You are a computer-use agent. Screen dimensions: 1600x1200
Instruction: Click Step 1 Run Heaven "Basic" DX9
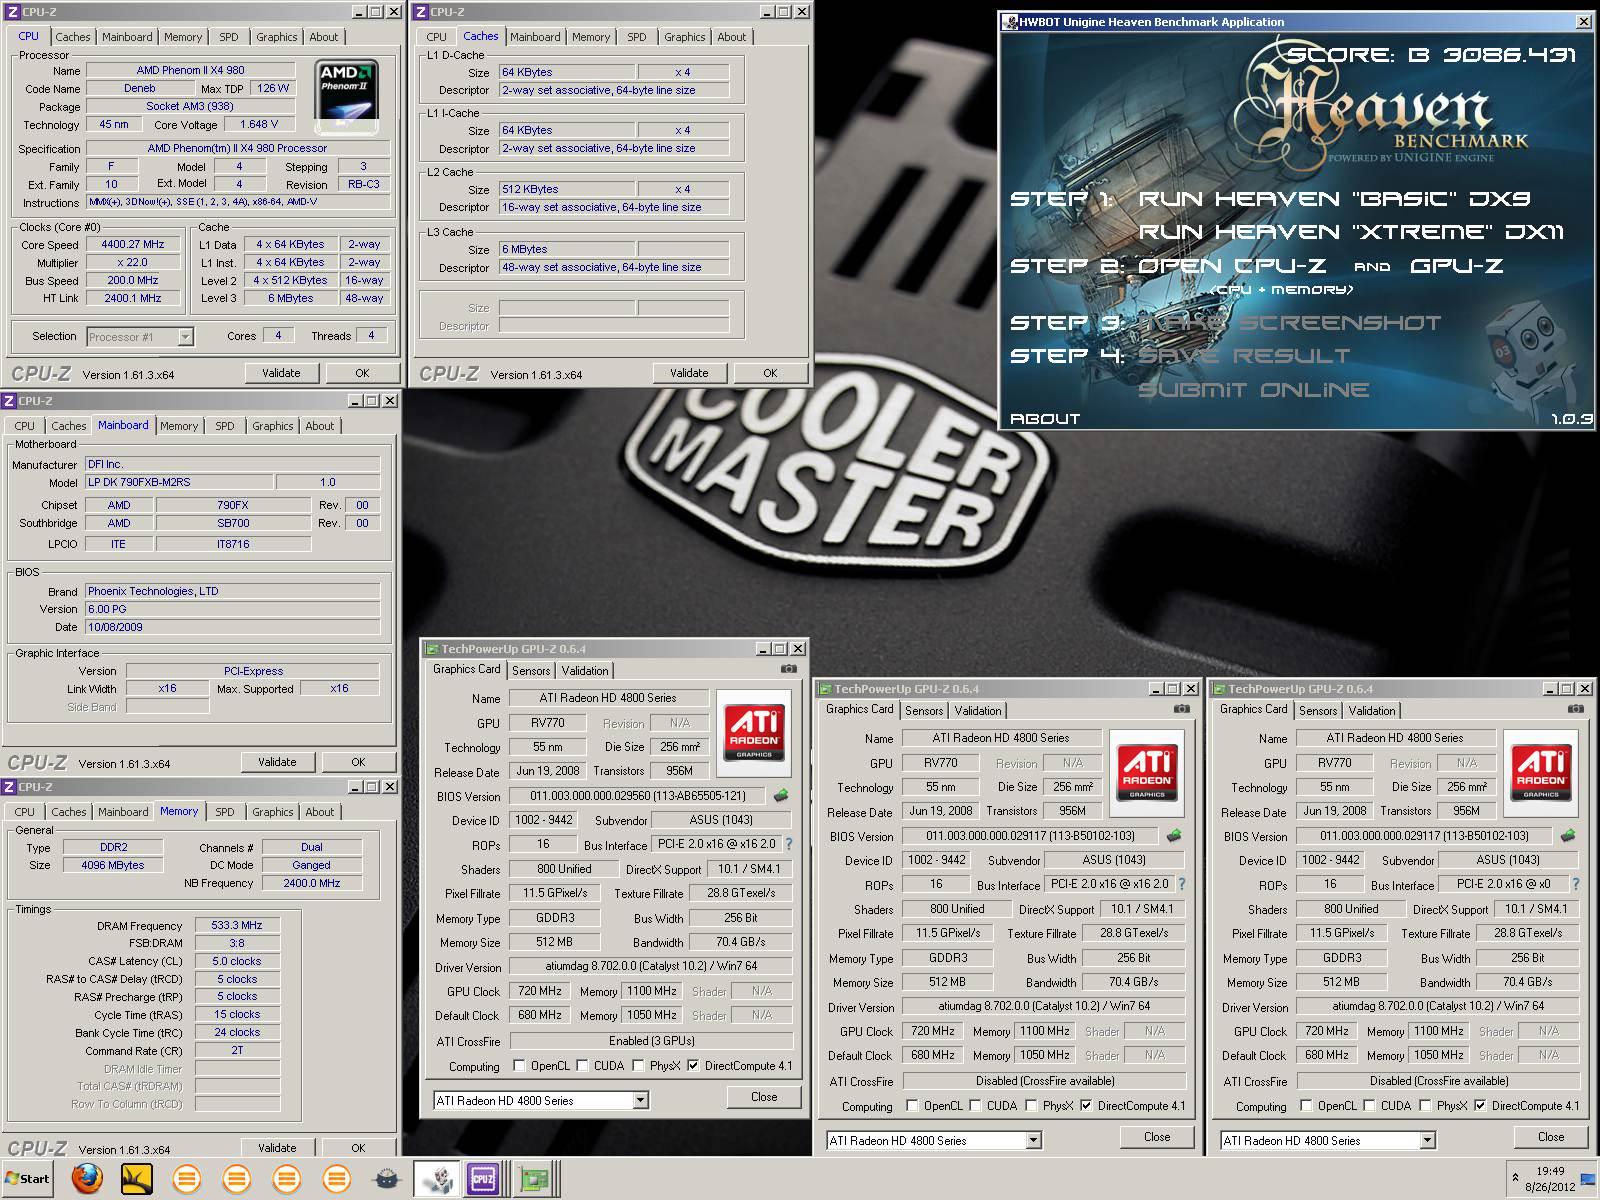pos(1335,199)
